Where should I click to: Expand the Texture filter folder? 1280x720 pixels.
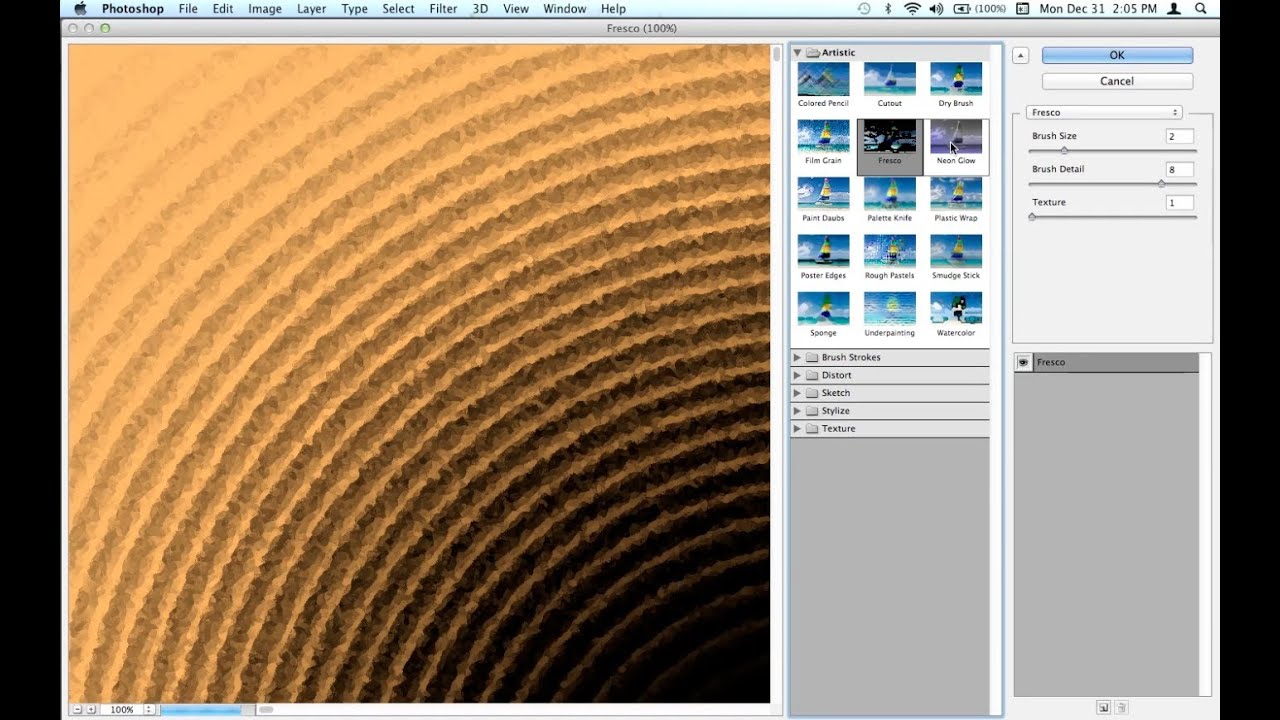(x=797, y=429)
